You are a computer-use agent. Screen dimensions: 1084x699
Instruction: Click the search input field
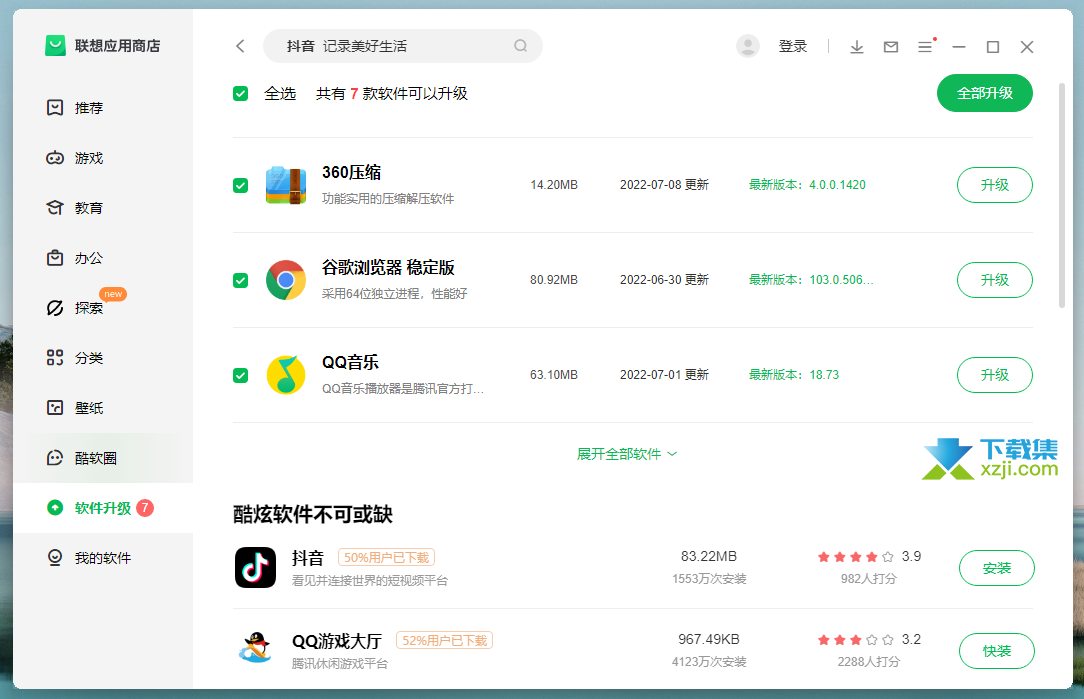[395, 46]
